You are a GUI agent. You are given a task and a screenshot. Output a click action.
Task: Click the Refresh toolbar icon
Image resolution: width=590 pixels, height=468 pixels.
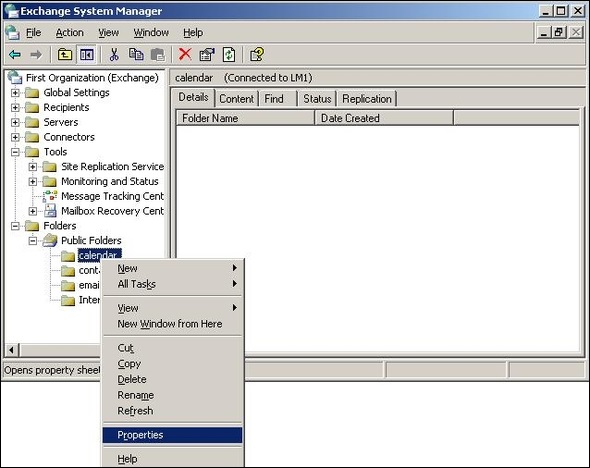pyautogui.click(x=229, y=55)
